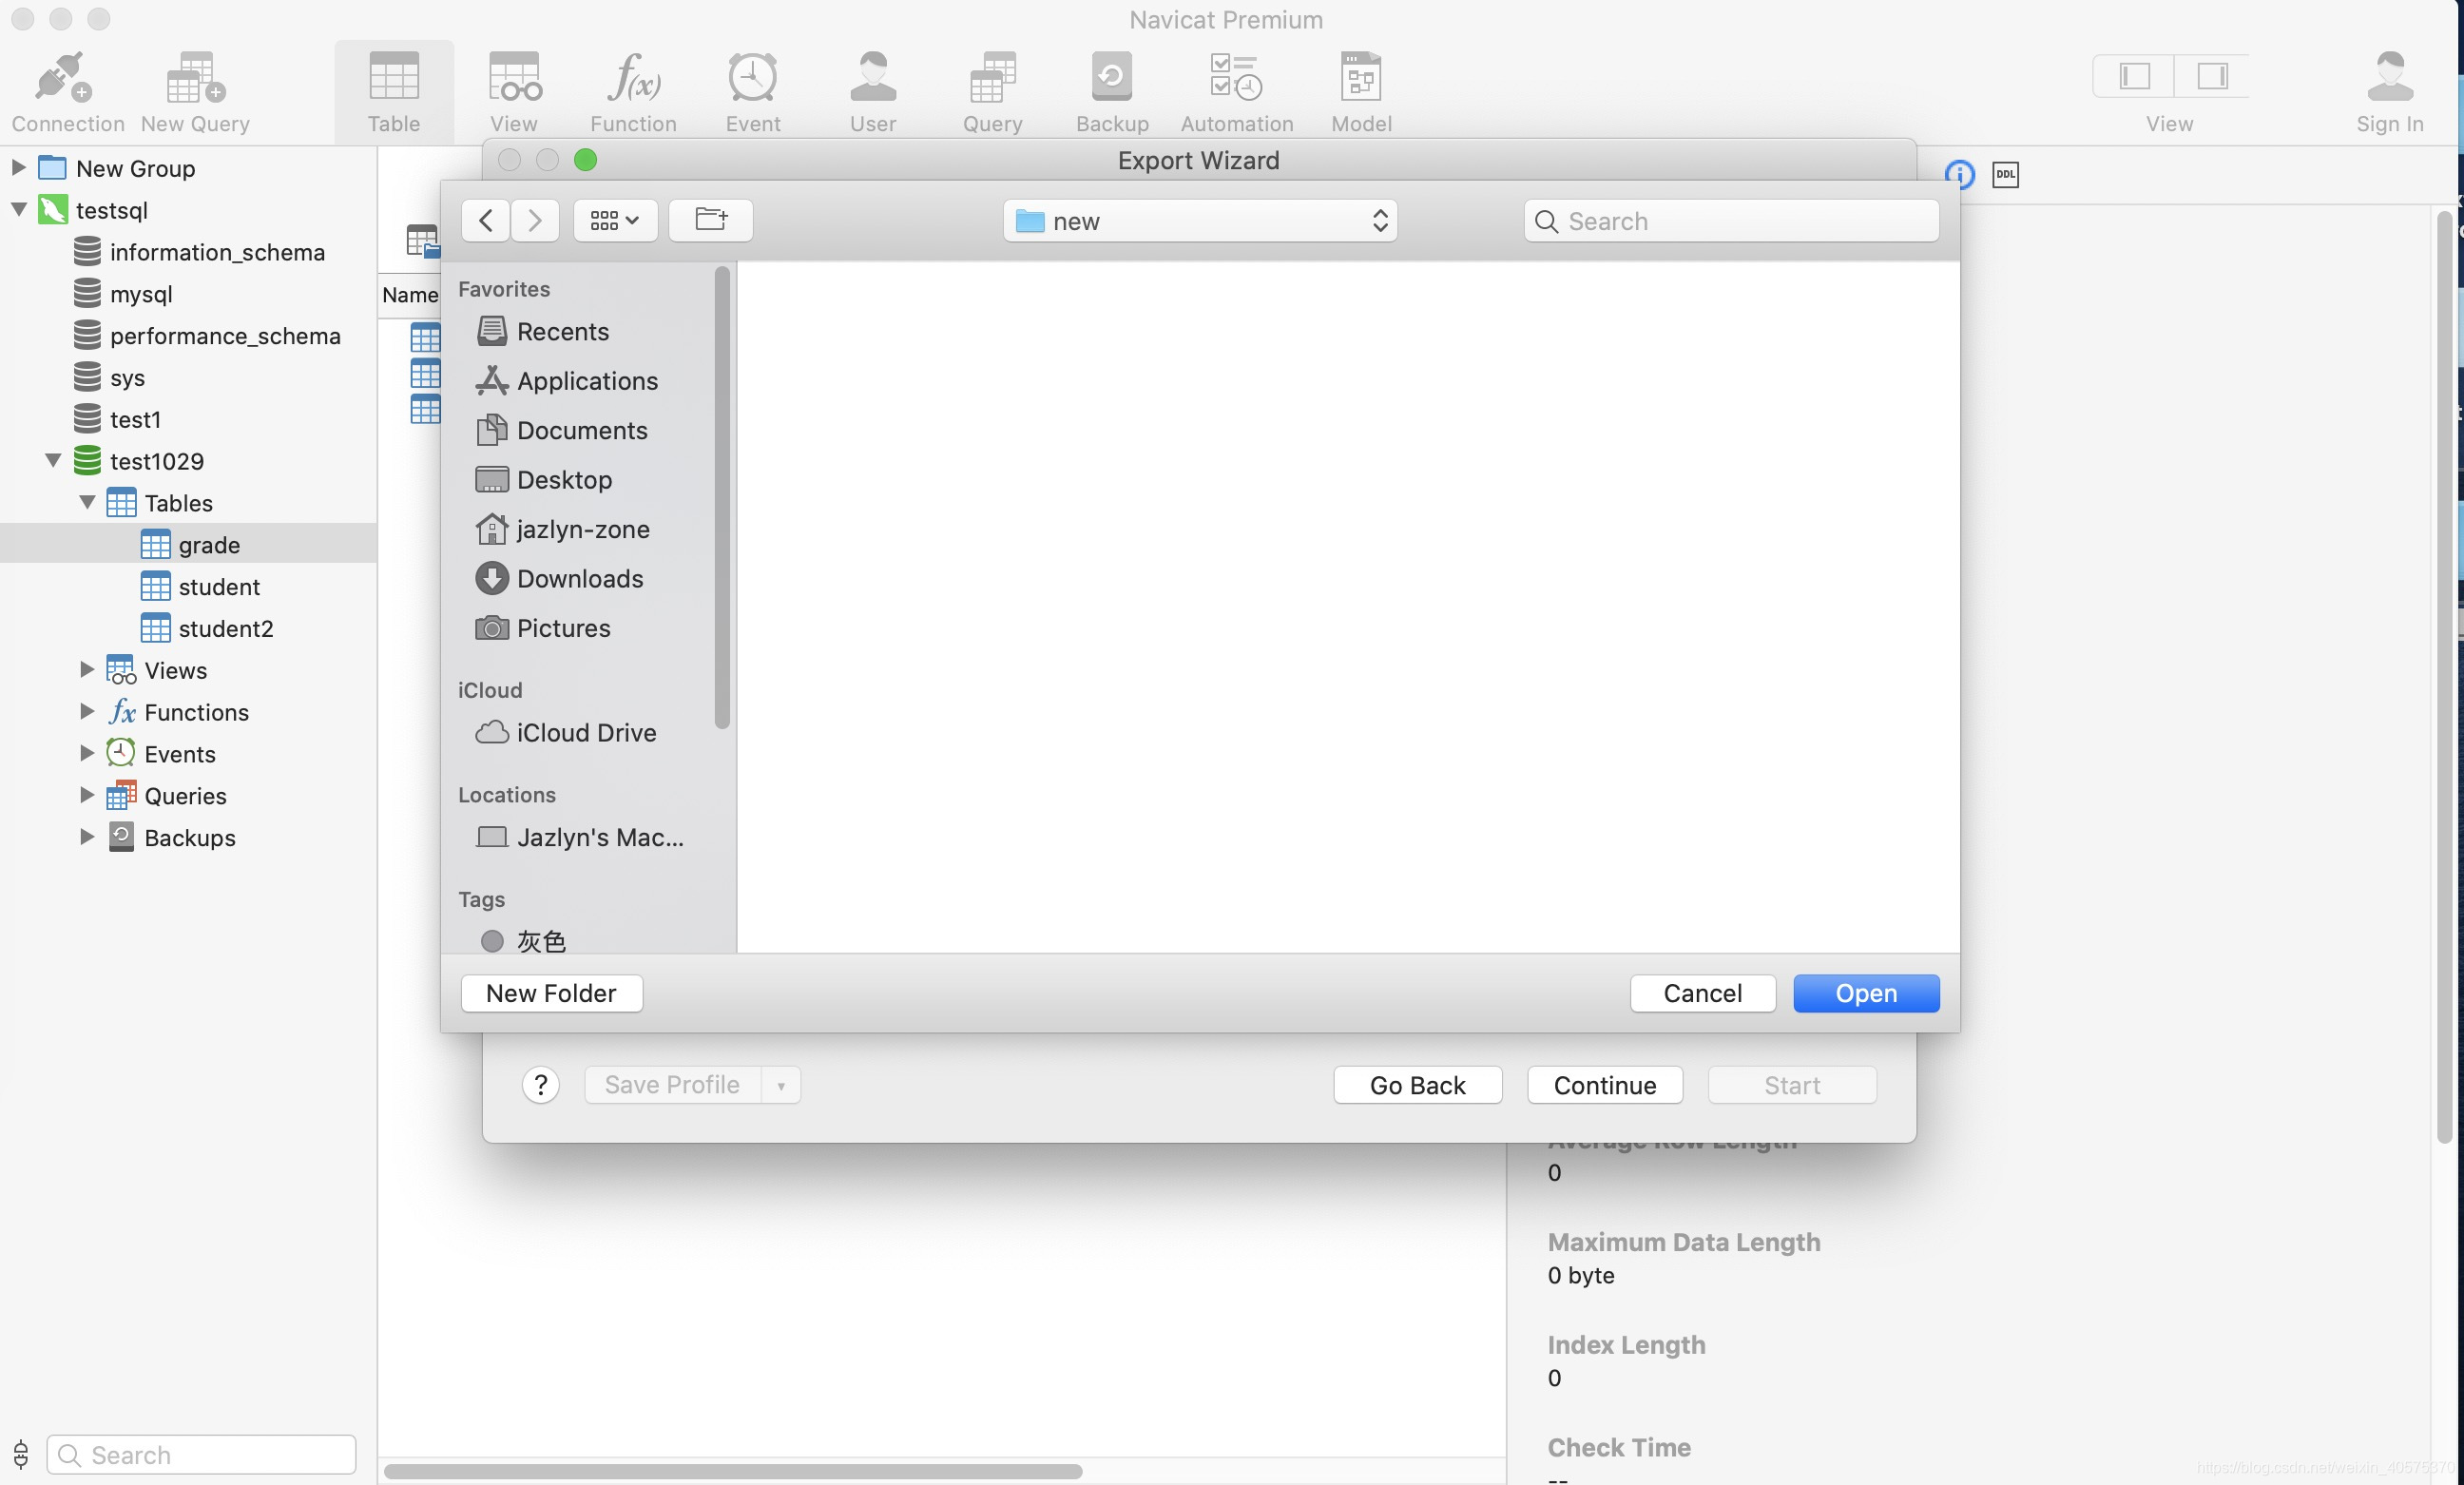The image size is (2464, 1485).
Task: Click the New Folder button
Action: pyautogui.click(x=551, y=993)
